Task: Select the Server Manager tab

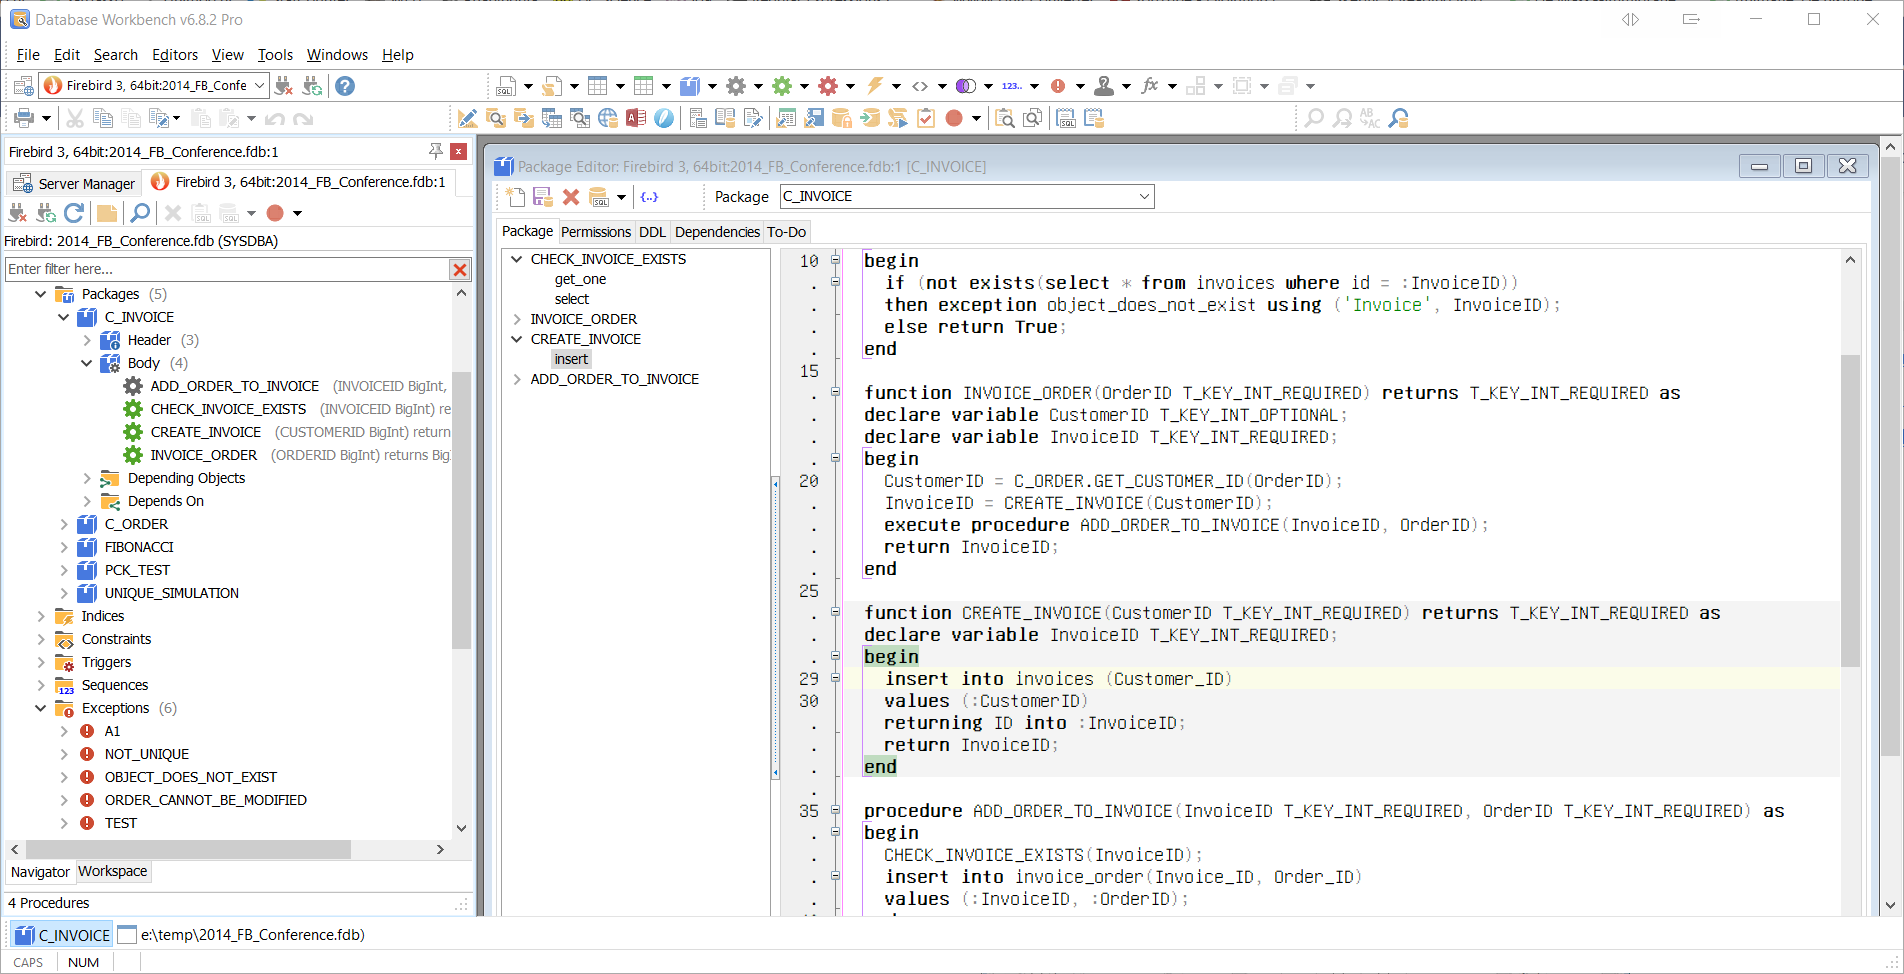Action: (x=75, y=183)
